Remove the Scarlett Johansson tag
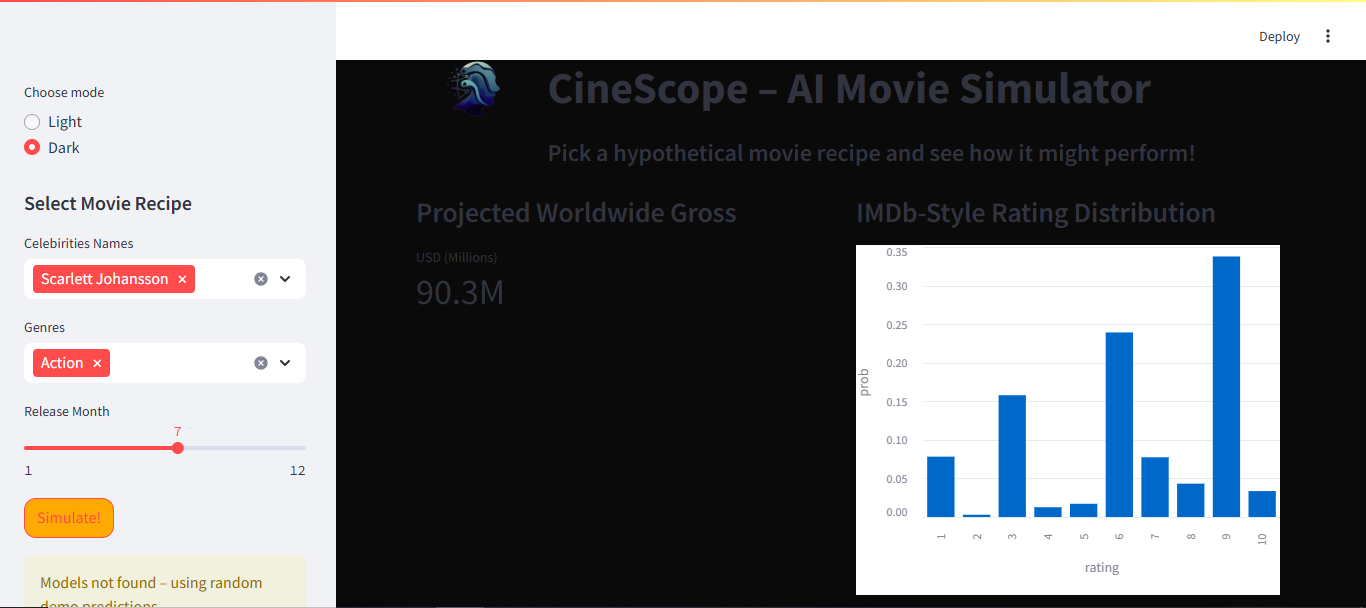Viewport: 1366px width, 608px height. point(182,280)
